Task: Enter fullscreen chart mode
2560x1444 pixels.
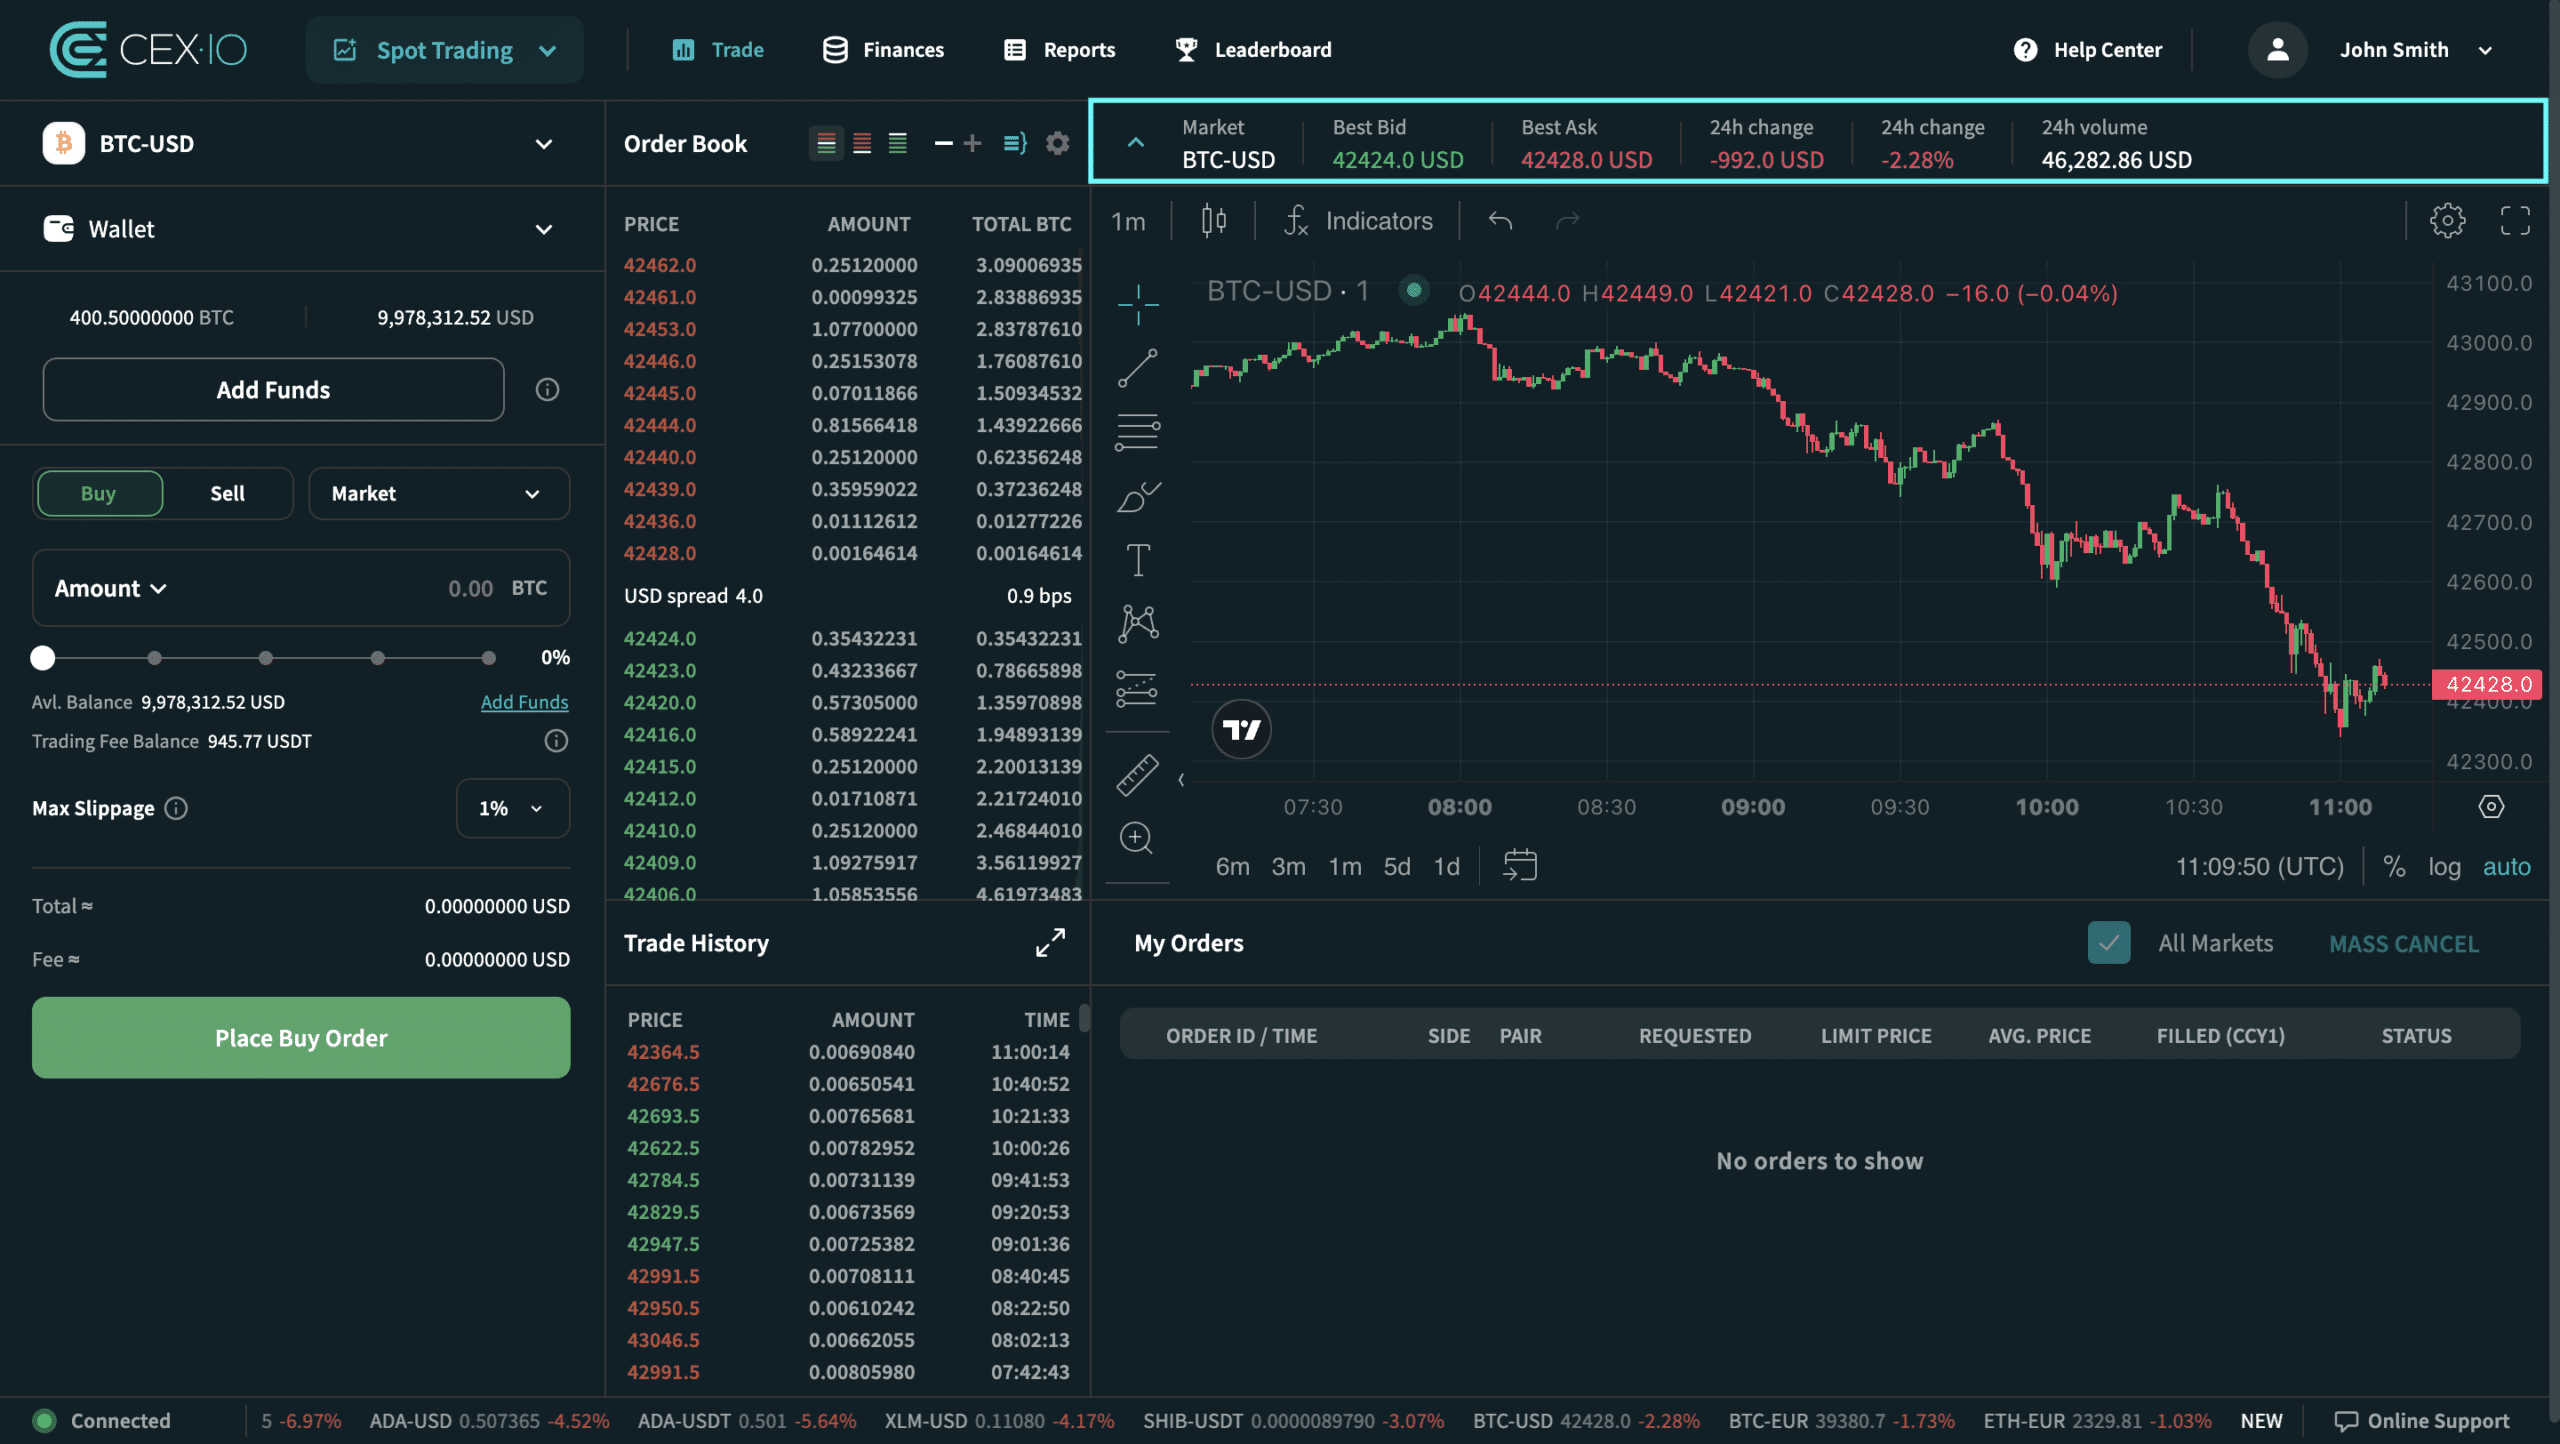Action: (2515, 220)
